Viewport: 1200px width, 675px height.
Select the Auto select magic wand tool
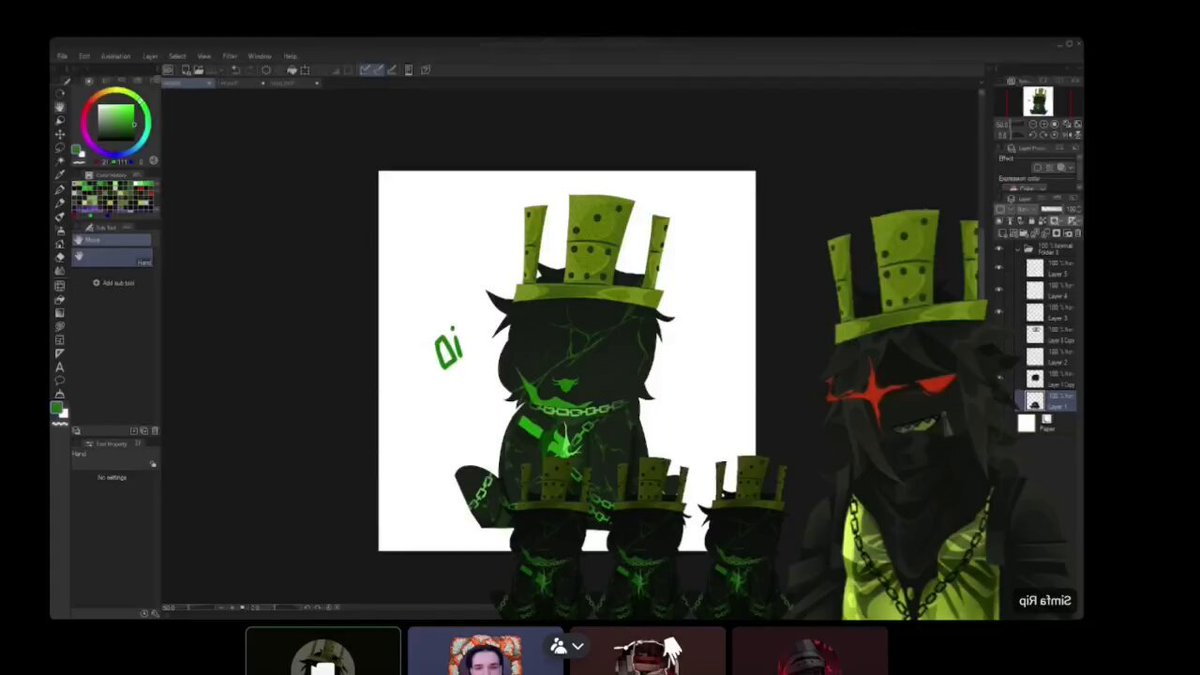coord(60,160)
